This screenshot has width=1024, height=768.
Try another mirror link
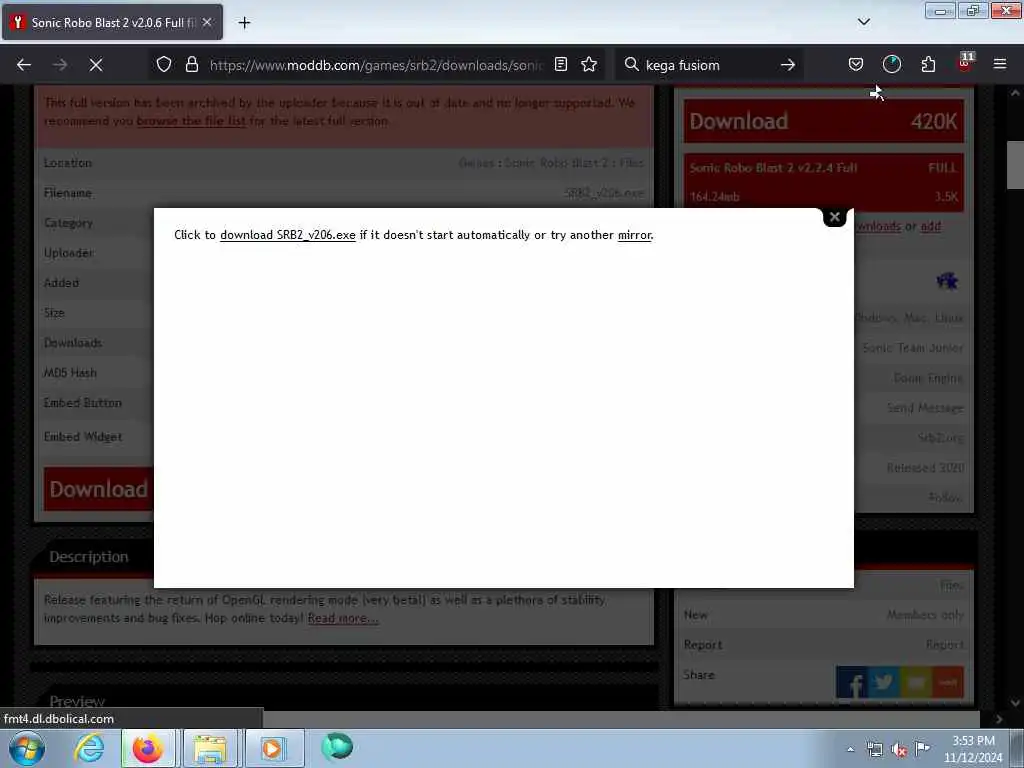tap(634, 235)
